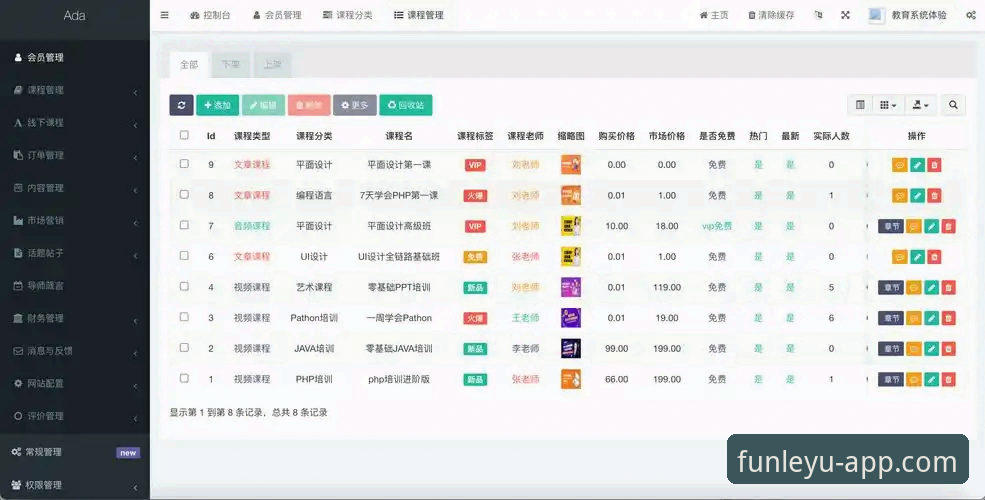Image resolution: width=985 pixels, height=500 pixels.
Task: Check the checkbox for row id 3
Action: tap(184, 317)
